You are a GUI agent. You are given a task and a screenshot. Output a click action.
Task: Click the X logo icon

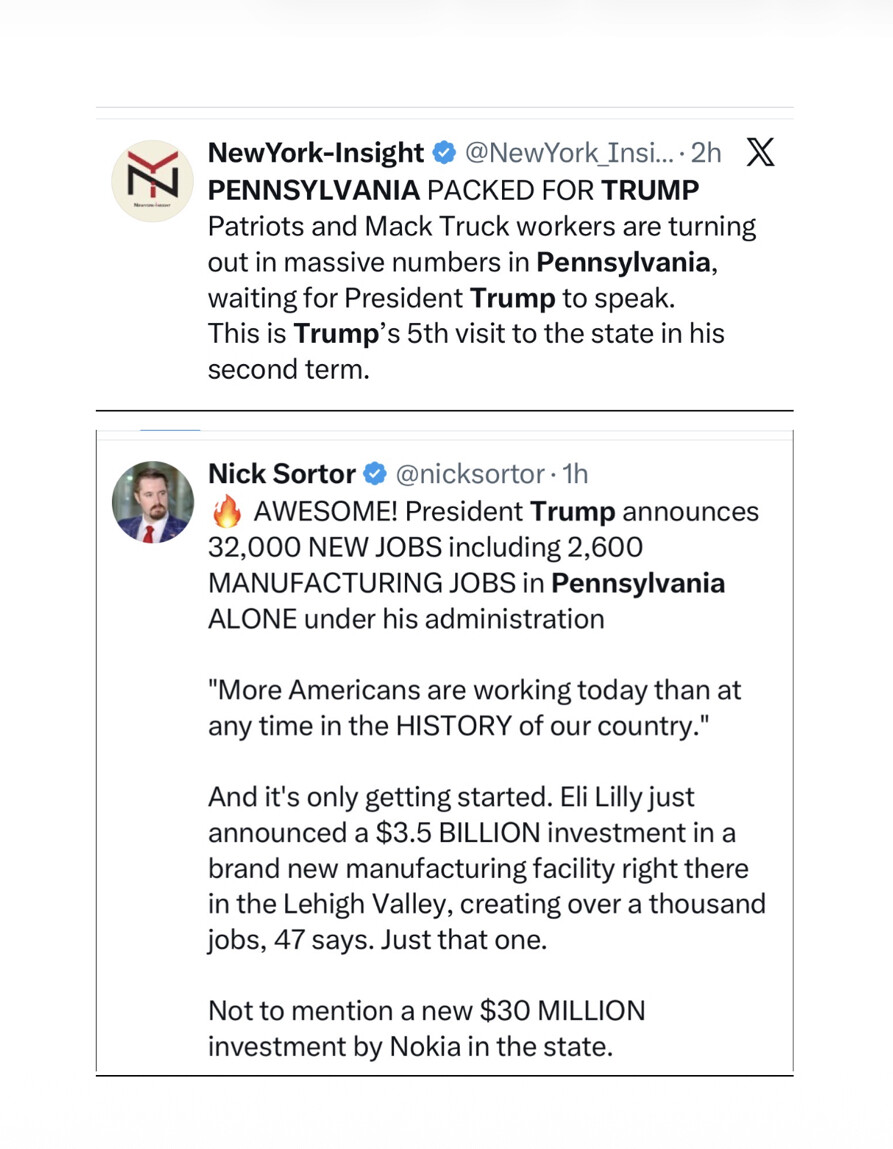(760, 152)
